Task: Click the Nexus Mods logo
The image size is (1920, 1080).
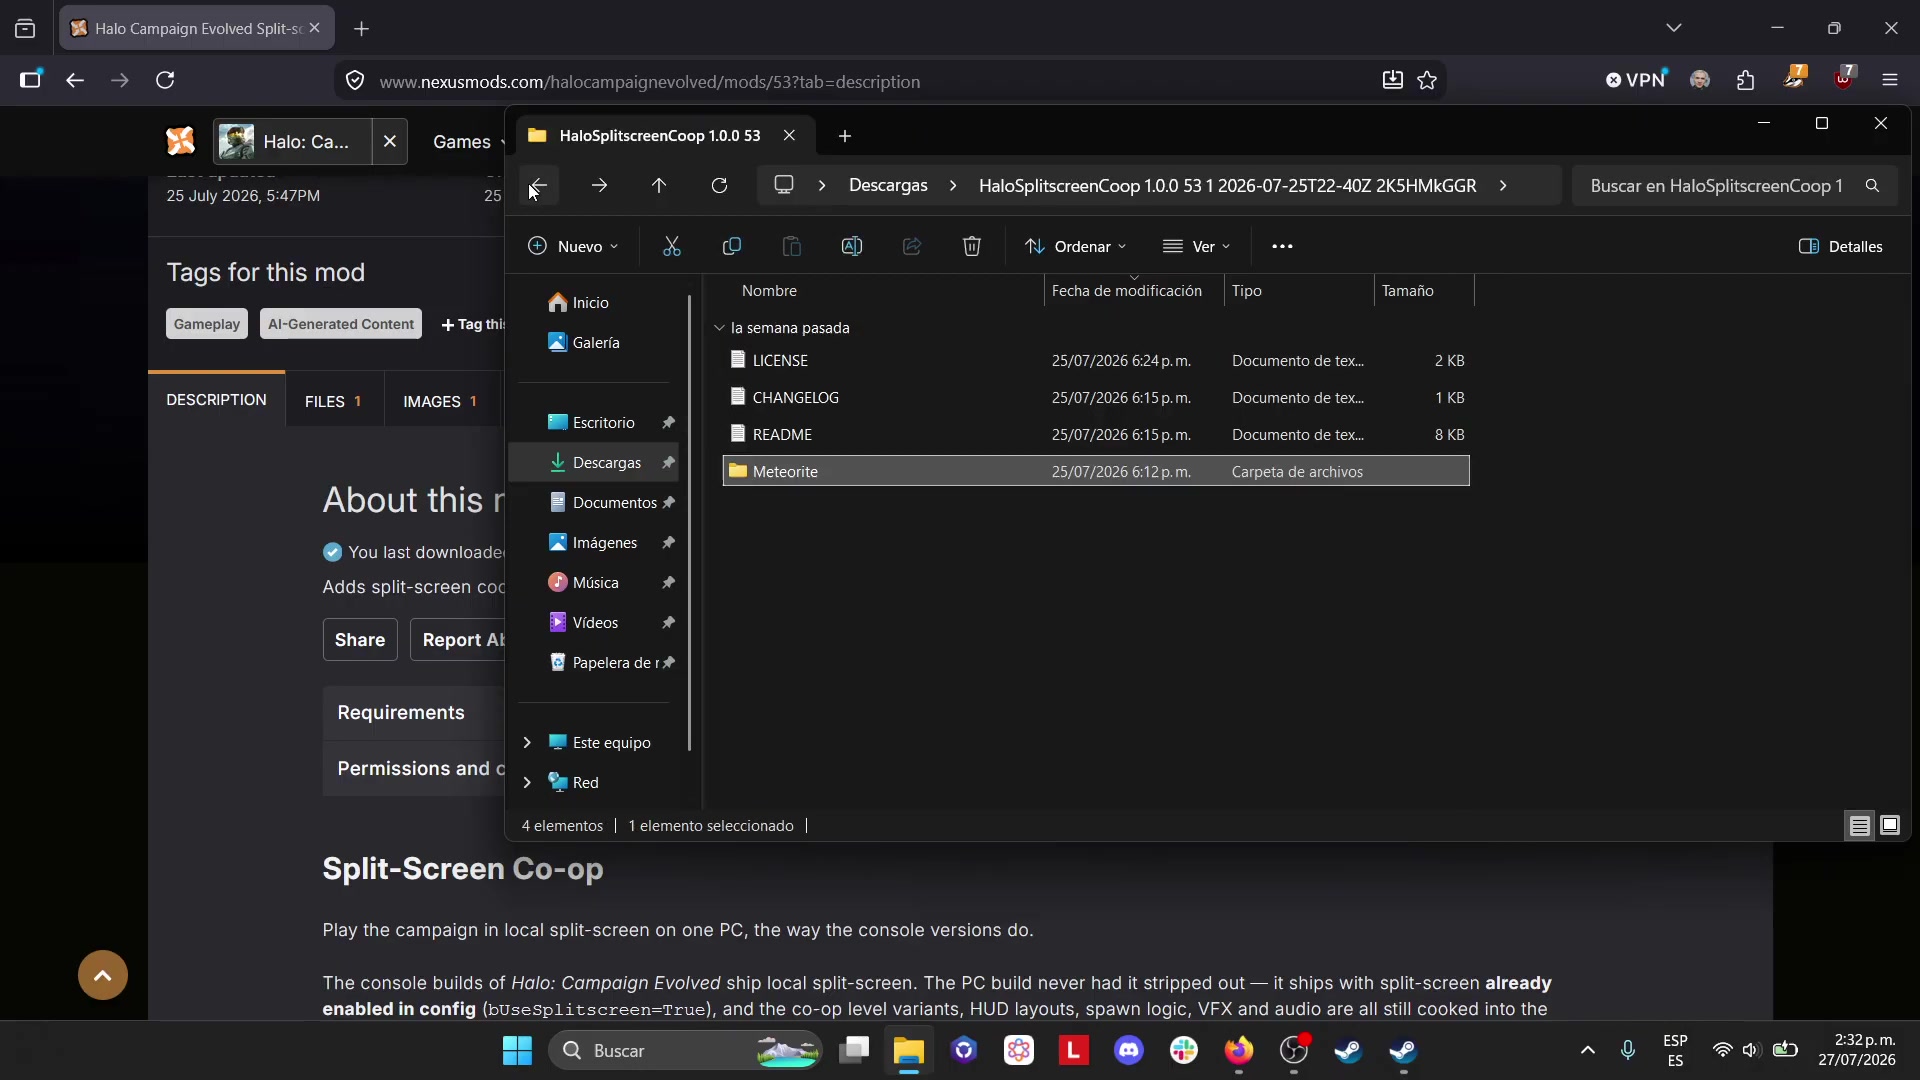Action: point(181,141)
